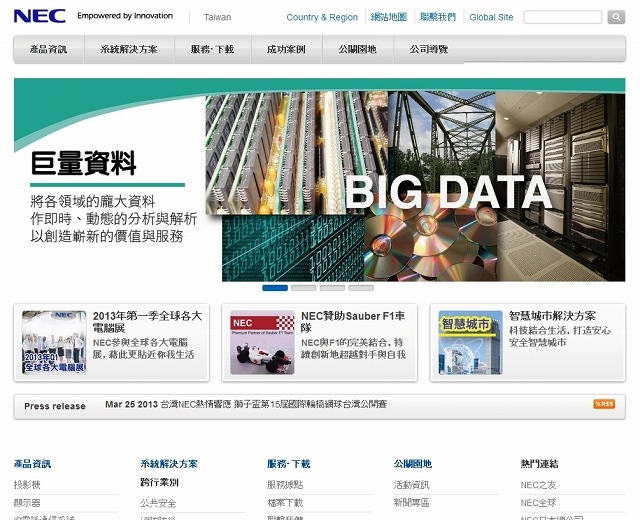Viewport: 640px width, 520px height.
Task: Click the orange RSS feed icon
Action: pos(604,404)
